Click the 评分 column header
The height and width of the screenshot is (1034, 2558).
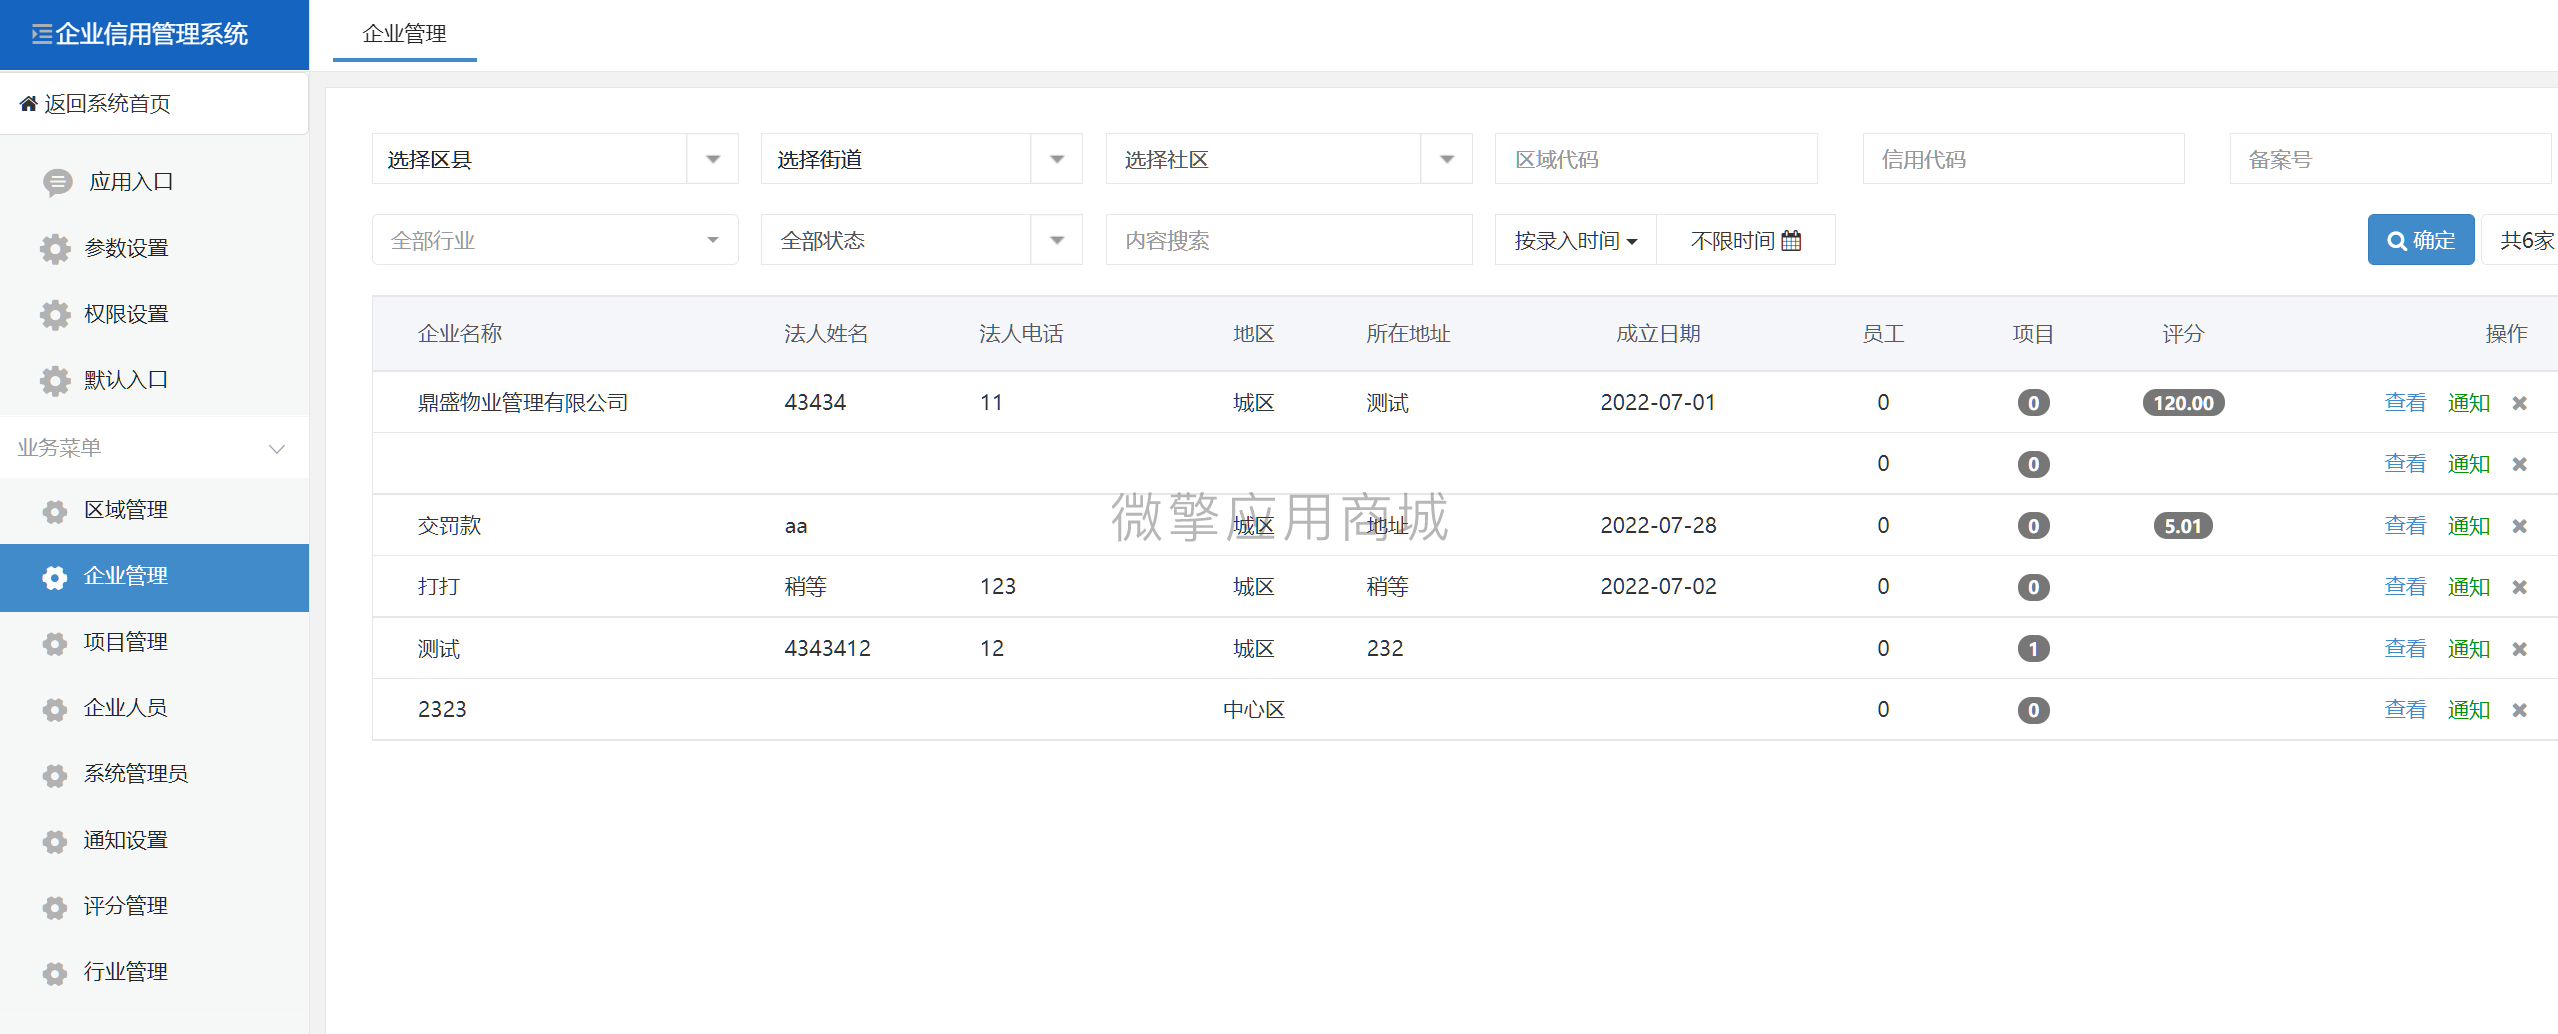point(2183,334)
